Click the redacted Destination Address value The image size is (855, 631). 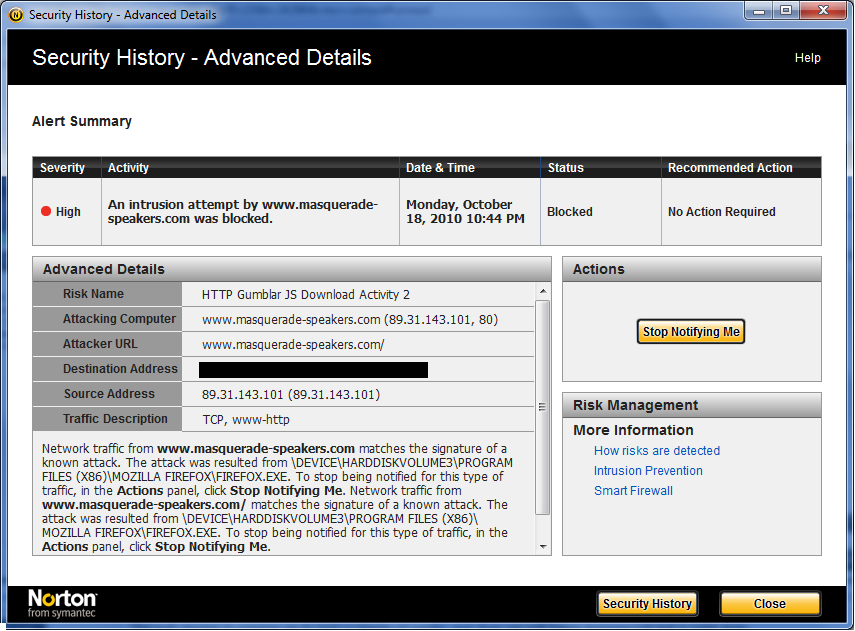(314, 370)
